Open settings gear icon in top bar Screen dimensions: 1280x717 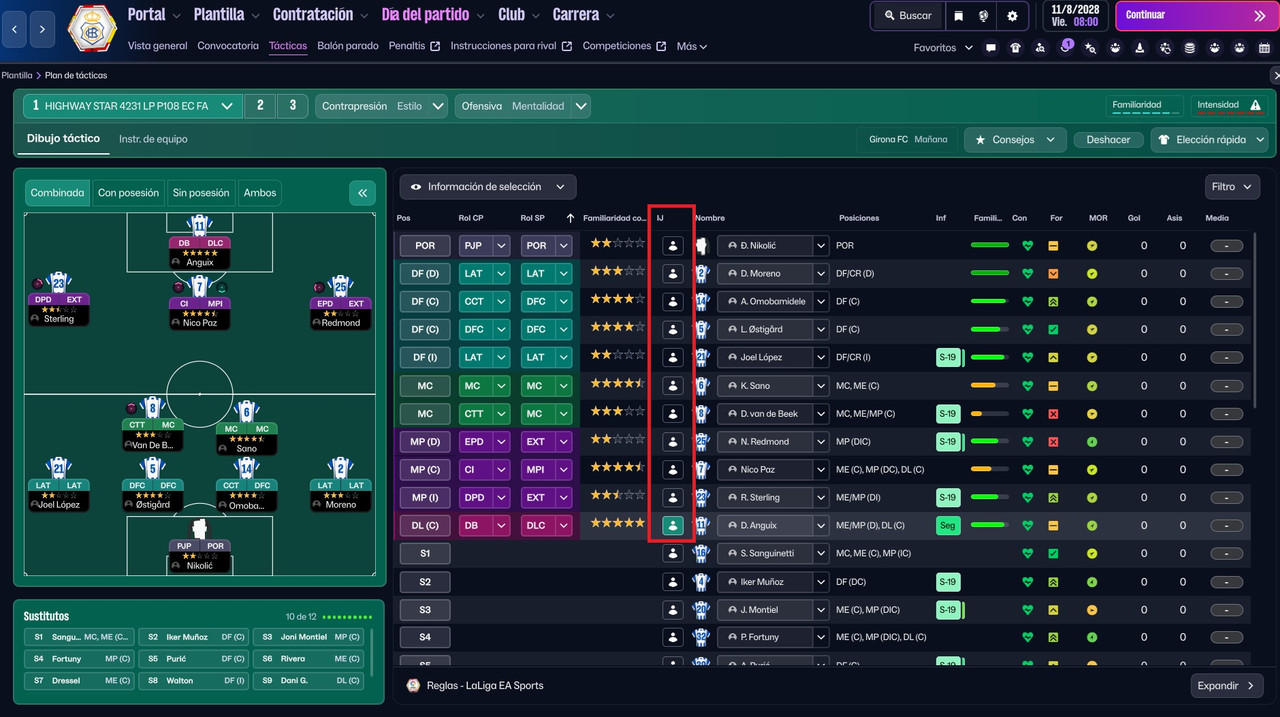(x=1012, y=16)
